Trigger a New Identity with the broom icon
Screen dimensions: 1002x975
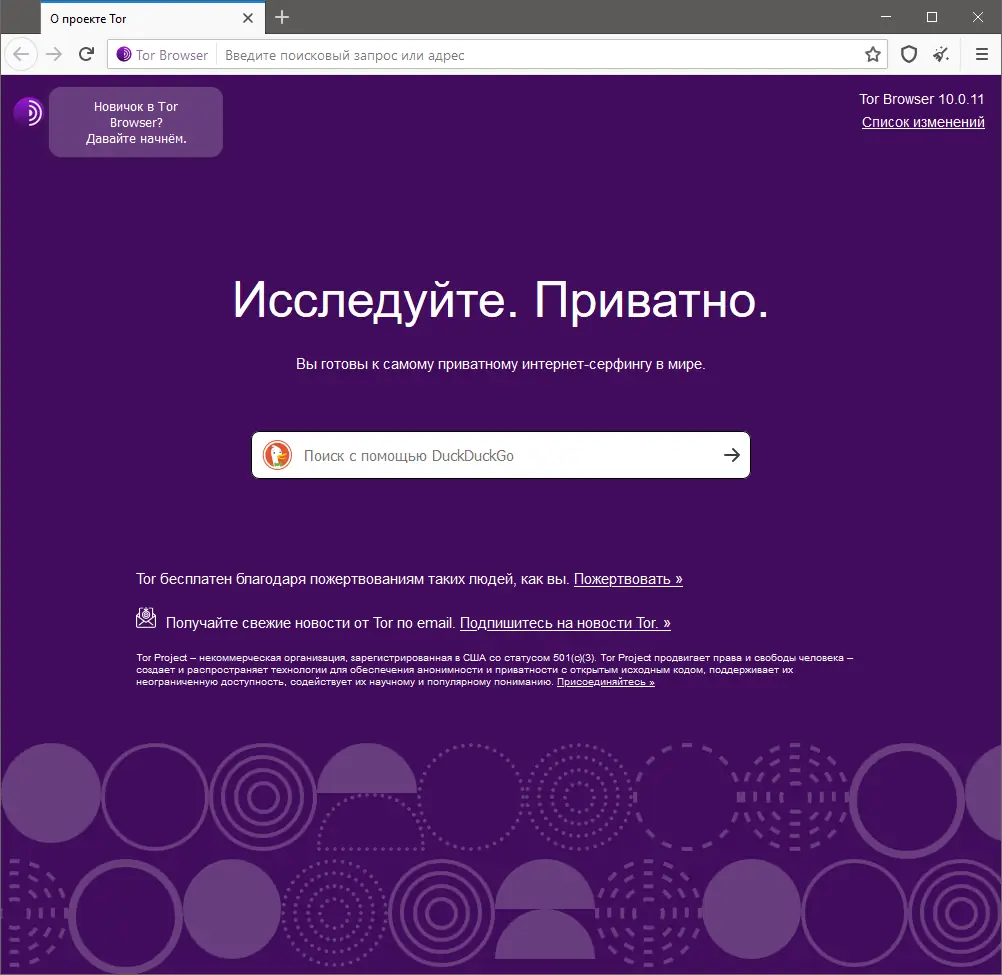[x=940, y=54]
